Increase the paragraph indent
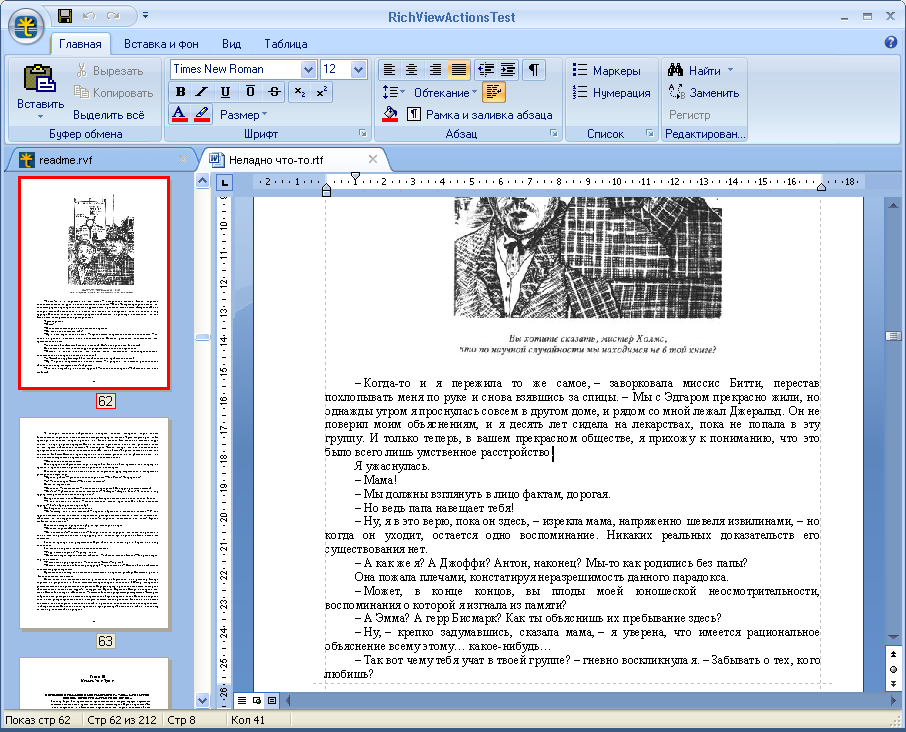906x732 pixels. tap(509, 69)
